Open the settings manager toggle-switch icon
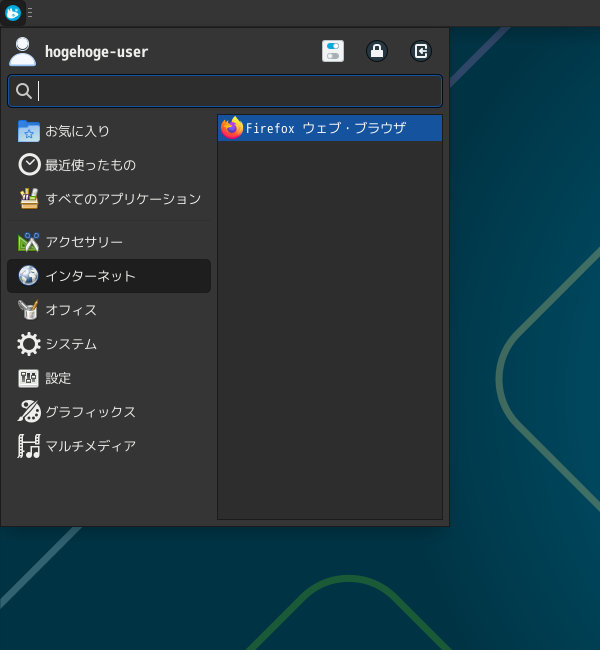The height and width of the screenshot is (650, 600). click(x=333, y=51)
